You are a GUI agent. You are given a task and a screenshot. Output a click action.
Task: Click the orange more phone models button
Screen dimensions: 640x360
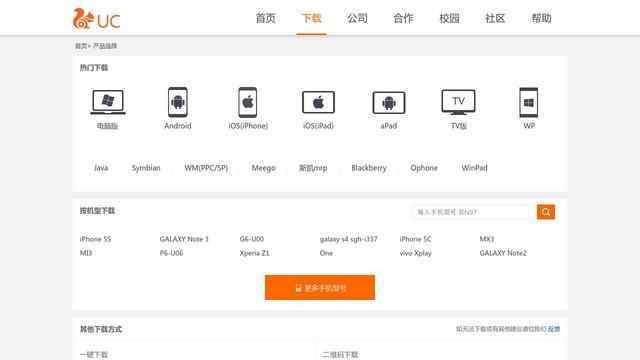[320, 287]
